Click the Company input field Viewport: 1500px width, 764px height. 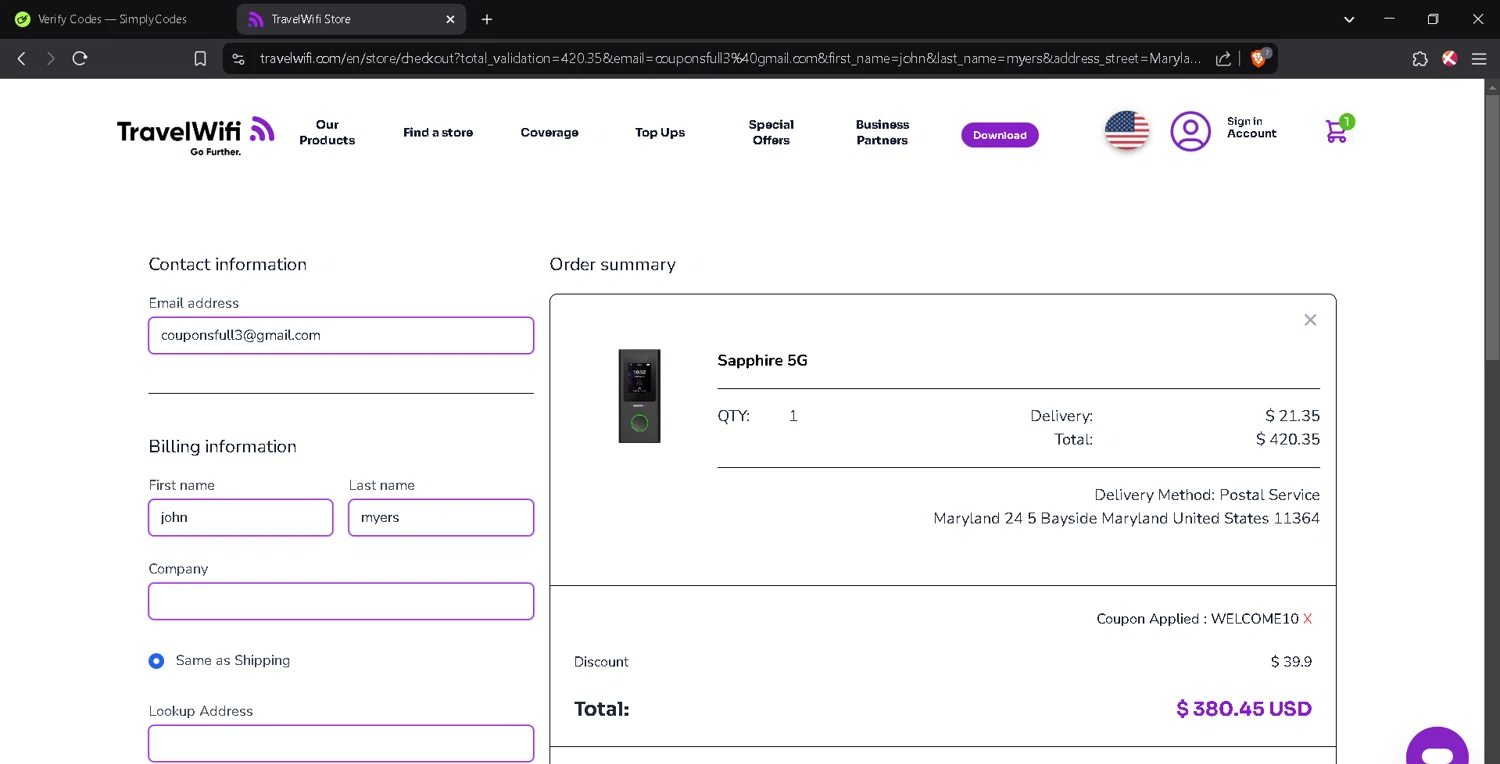click(x=341, y=601)
